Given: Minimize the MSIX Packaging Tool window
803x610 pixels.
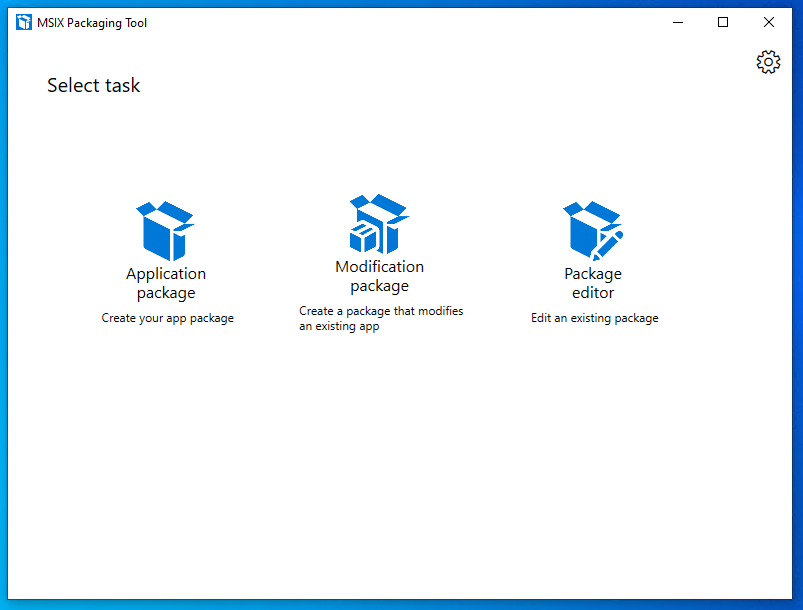Looking at the screenshot, I should pos(678,23).
